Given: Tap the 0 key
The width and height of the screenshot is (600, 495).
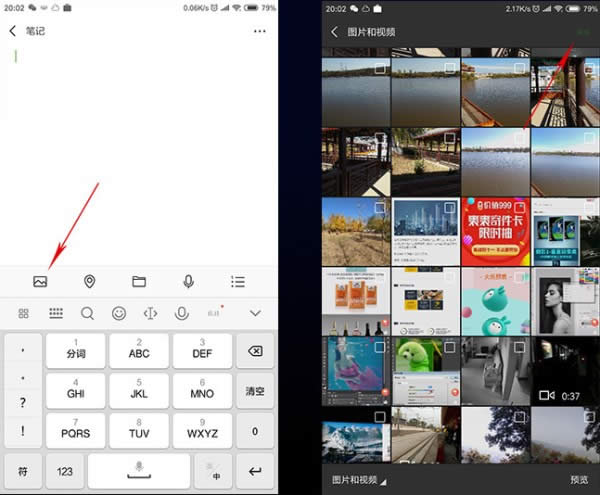Looking at the screenshot, I should point(255,431).
